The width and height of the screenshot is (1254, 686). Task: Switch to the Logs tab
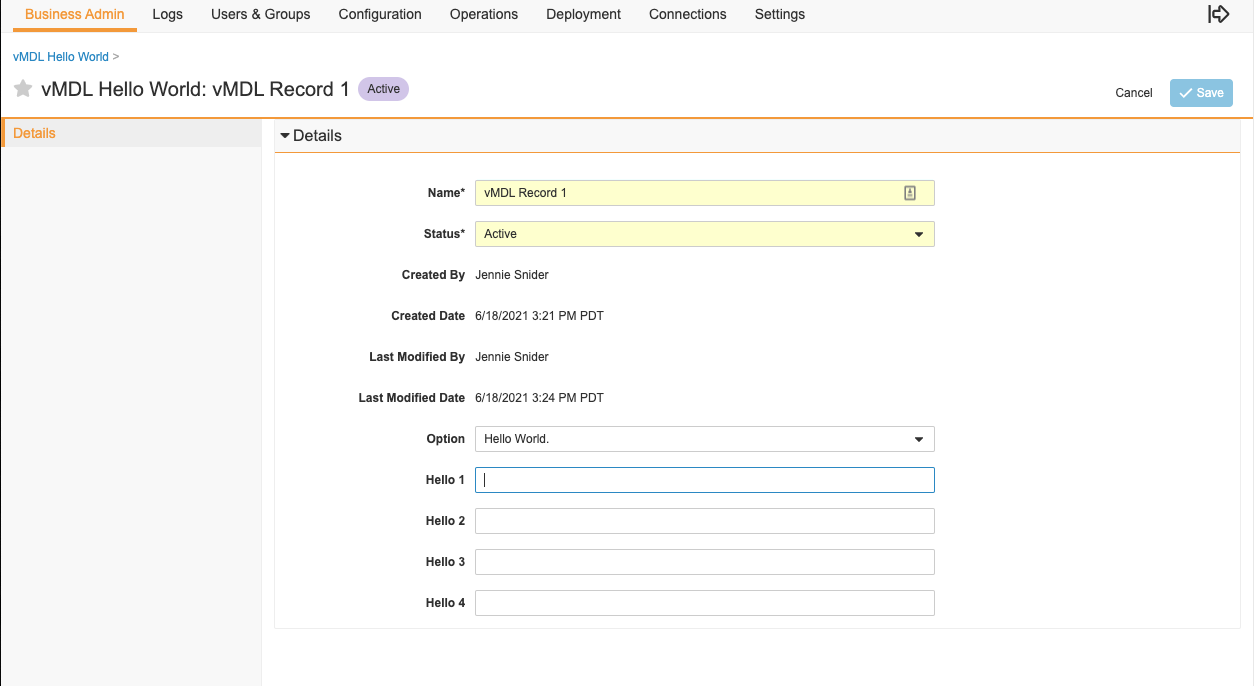167,14
